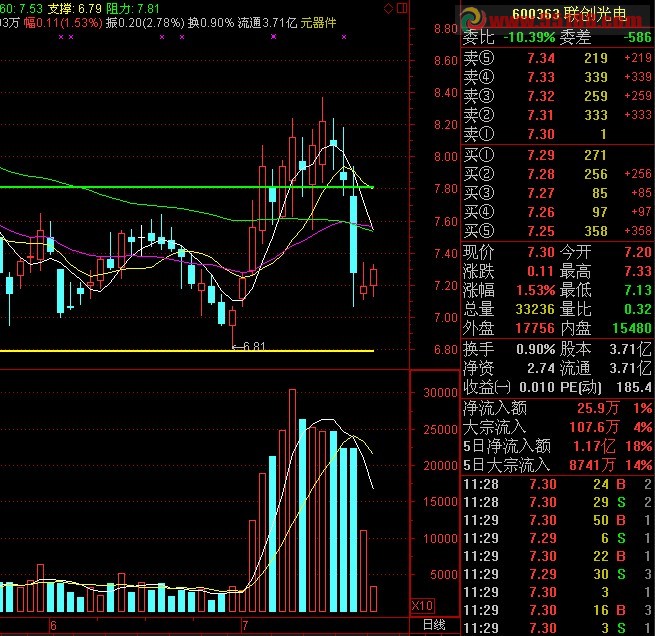Click the 最低 value 7.13
Image resolution: width=655 pixels, height=636 pixels.
point(638,290)
